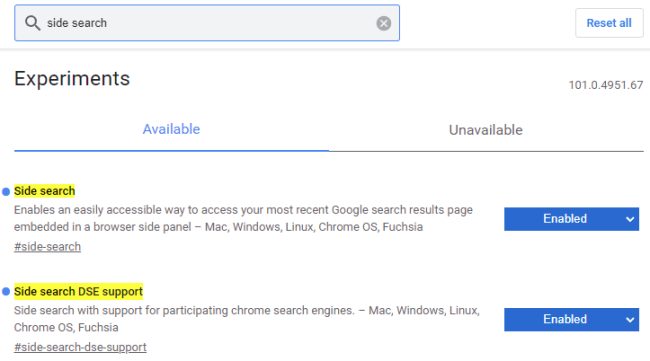Click the blue dot beside Side search DSE support

[x=6, y=292]
